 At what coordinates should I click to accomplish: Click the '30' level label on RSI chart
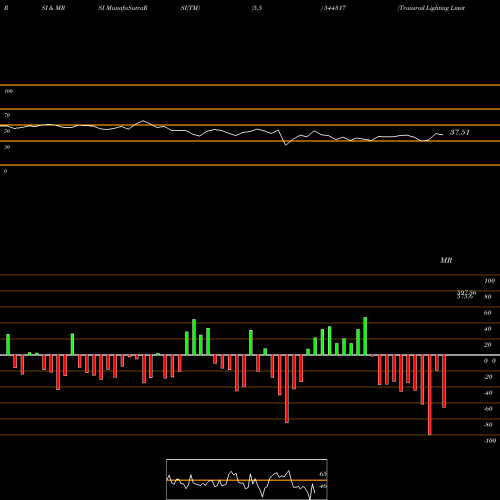coord(7,147)
